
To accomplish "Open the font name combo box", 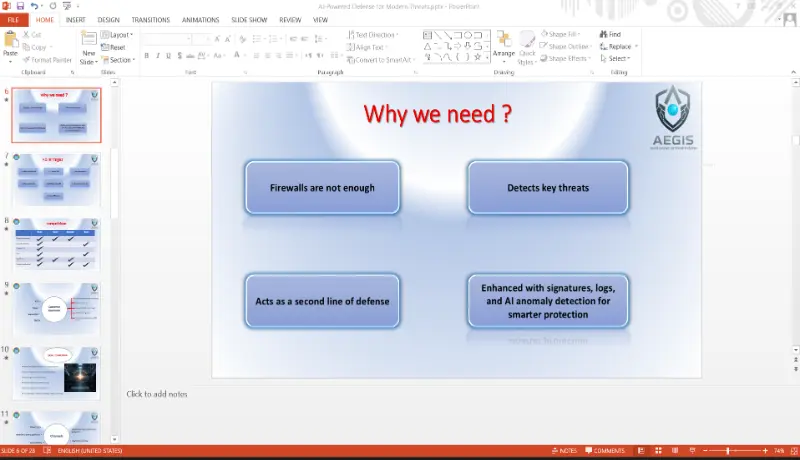I will (x=167, y=39).
